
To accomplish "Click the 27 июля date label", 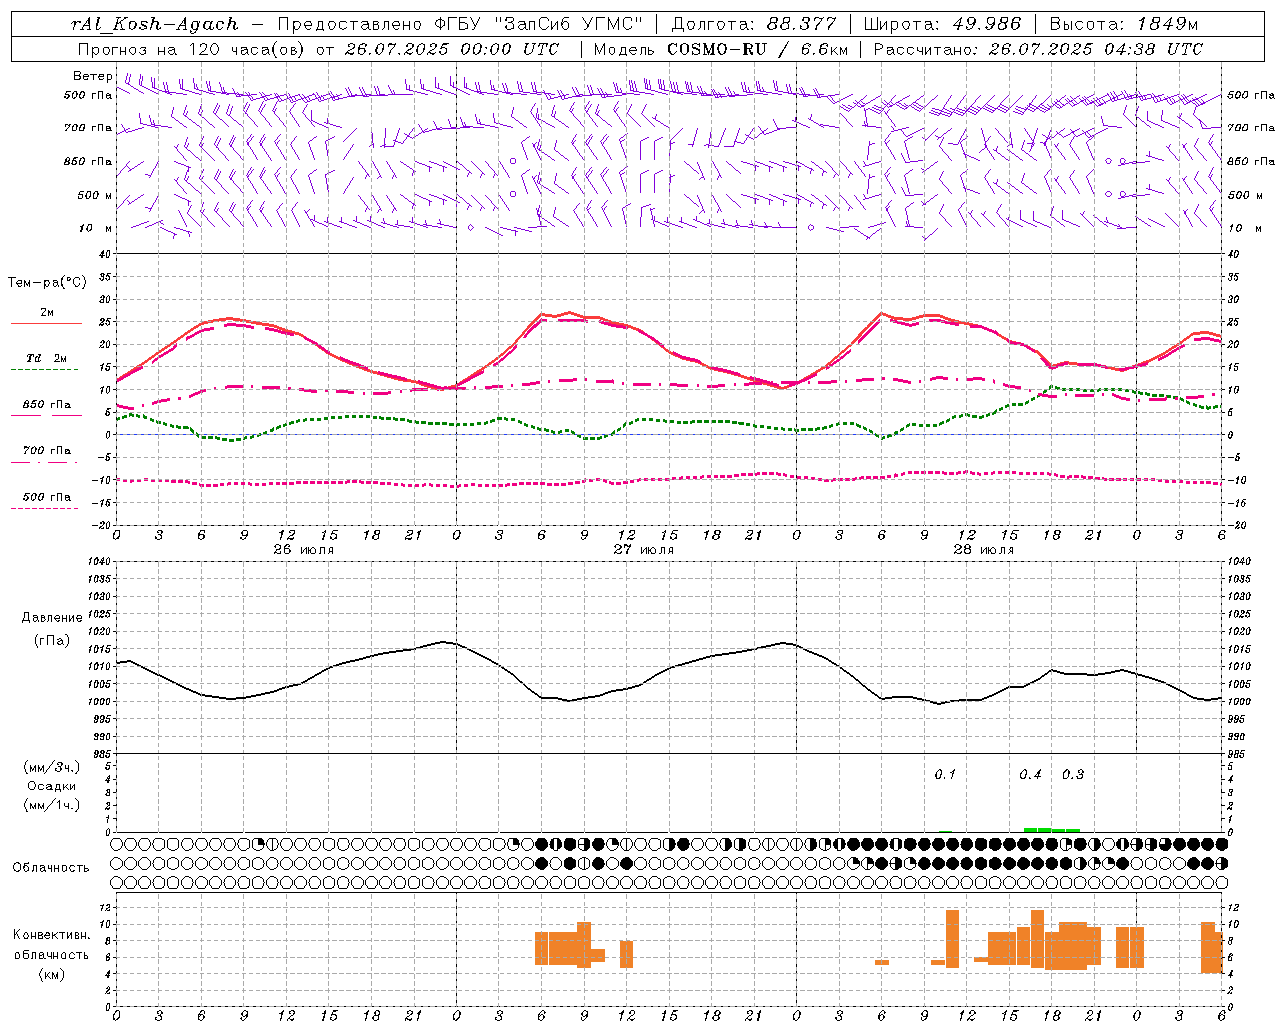I will pos(644,550).
